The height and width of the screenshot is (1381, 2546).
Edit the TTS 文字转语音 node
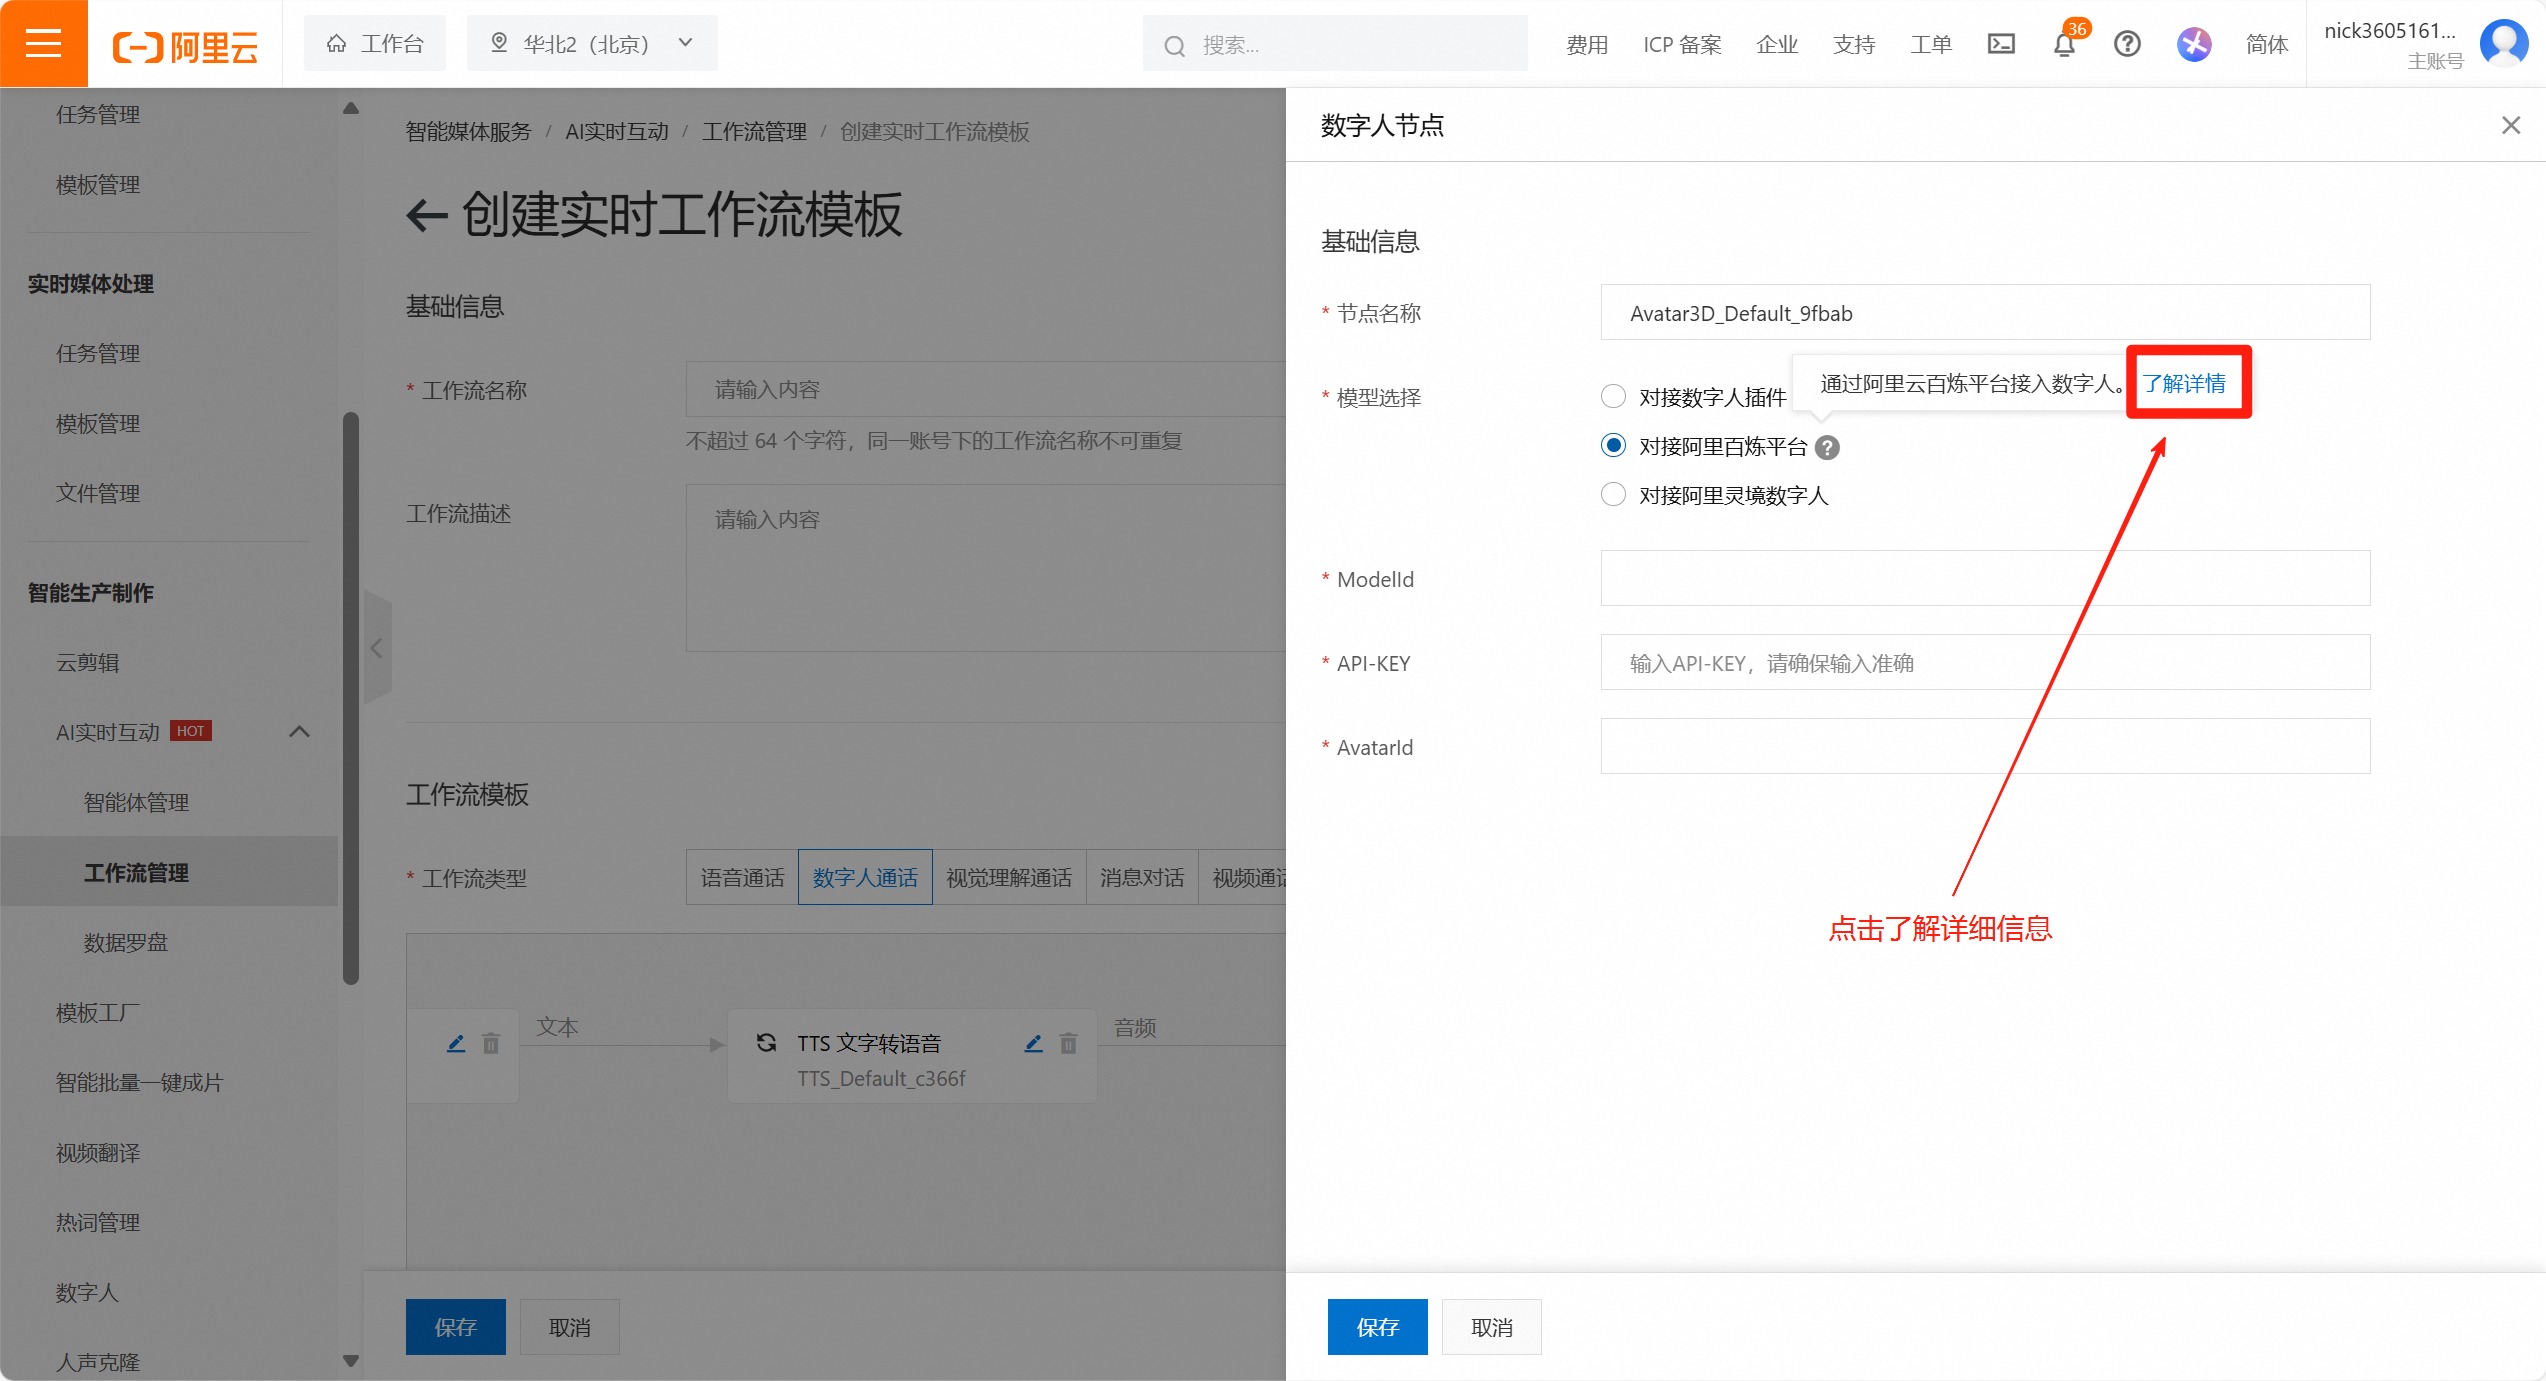(1034, 1044)
